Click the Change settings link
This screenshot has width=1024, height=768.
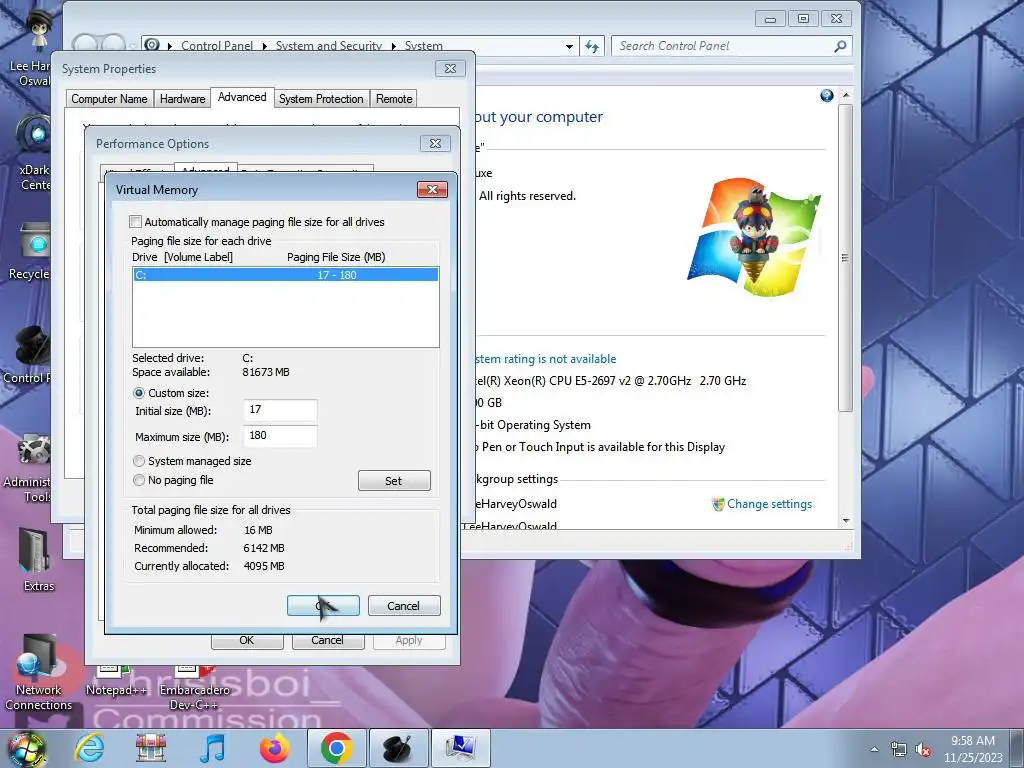click(769, 504)
